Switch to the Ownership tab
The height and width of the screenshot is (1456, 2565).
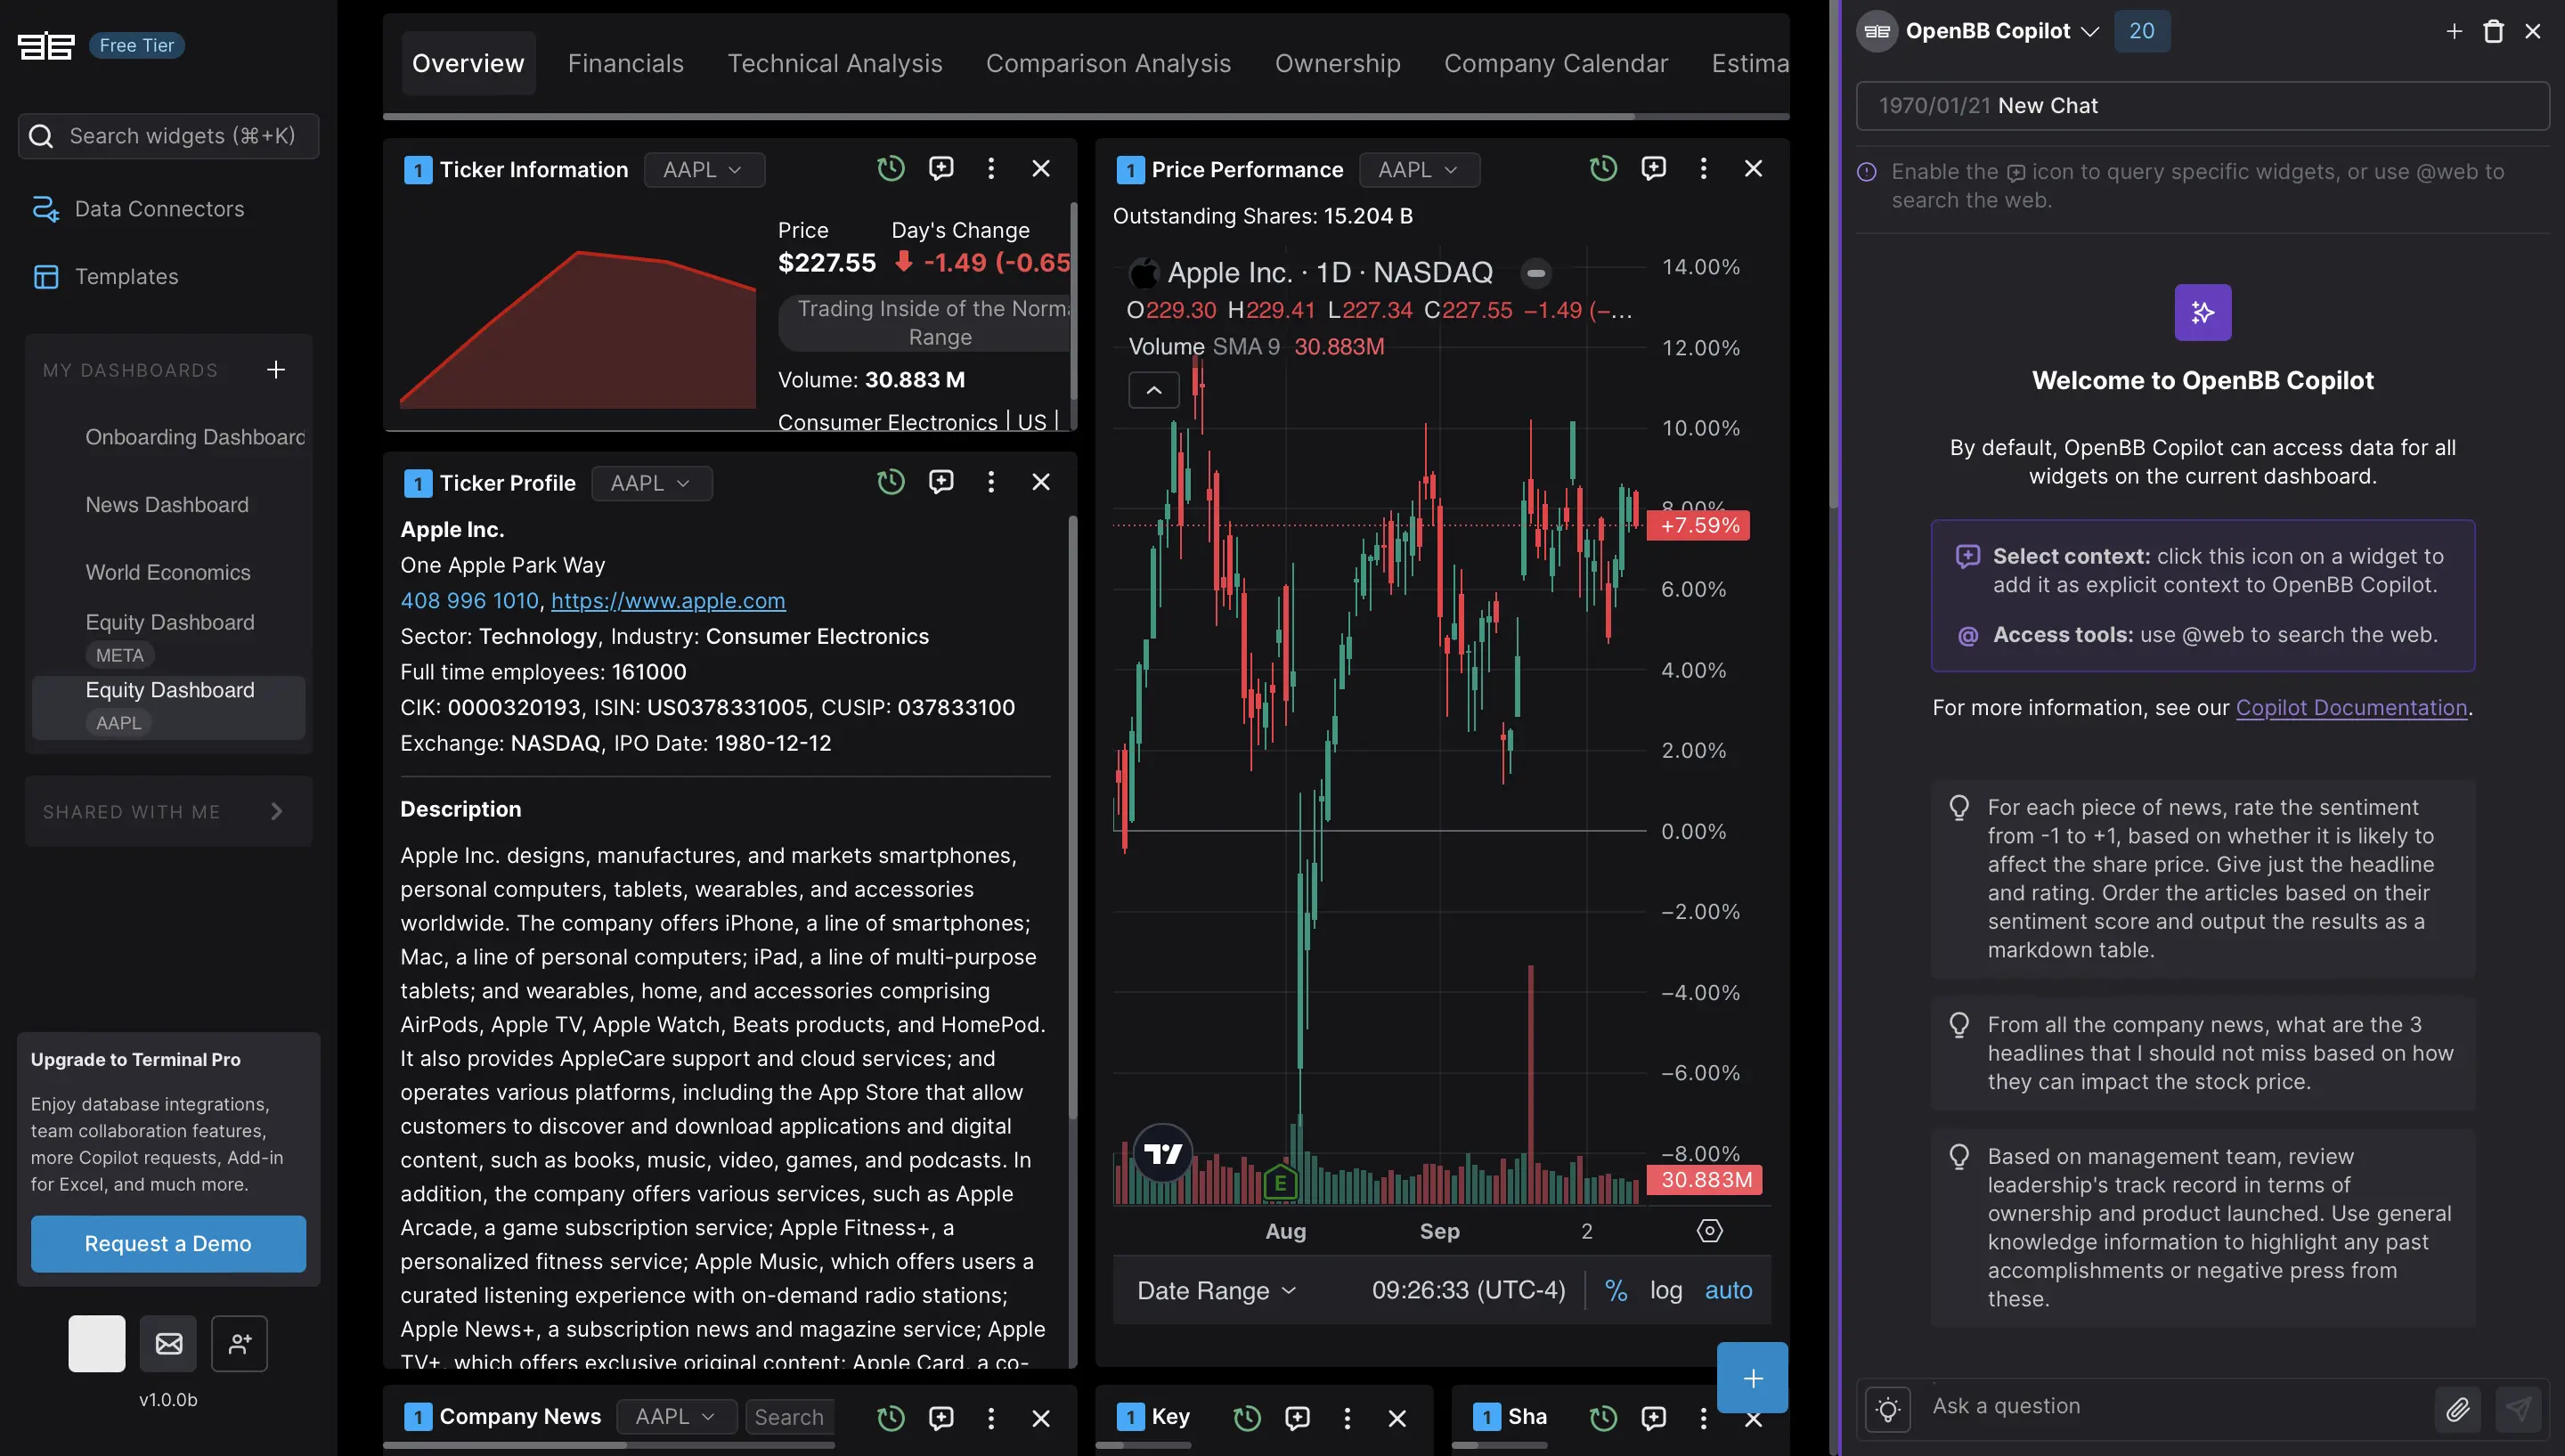point(1337,63)
